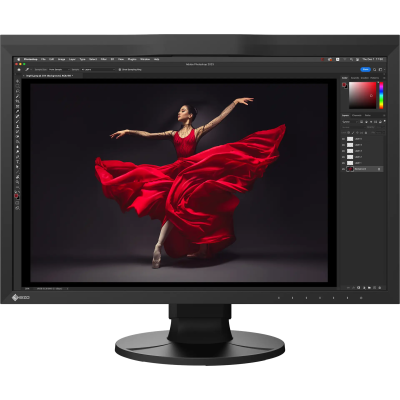Open the Layer menu
Viewport: 400px width, 400px height.
(72, 59)
